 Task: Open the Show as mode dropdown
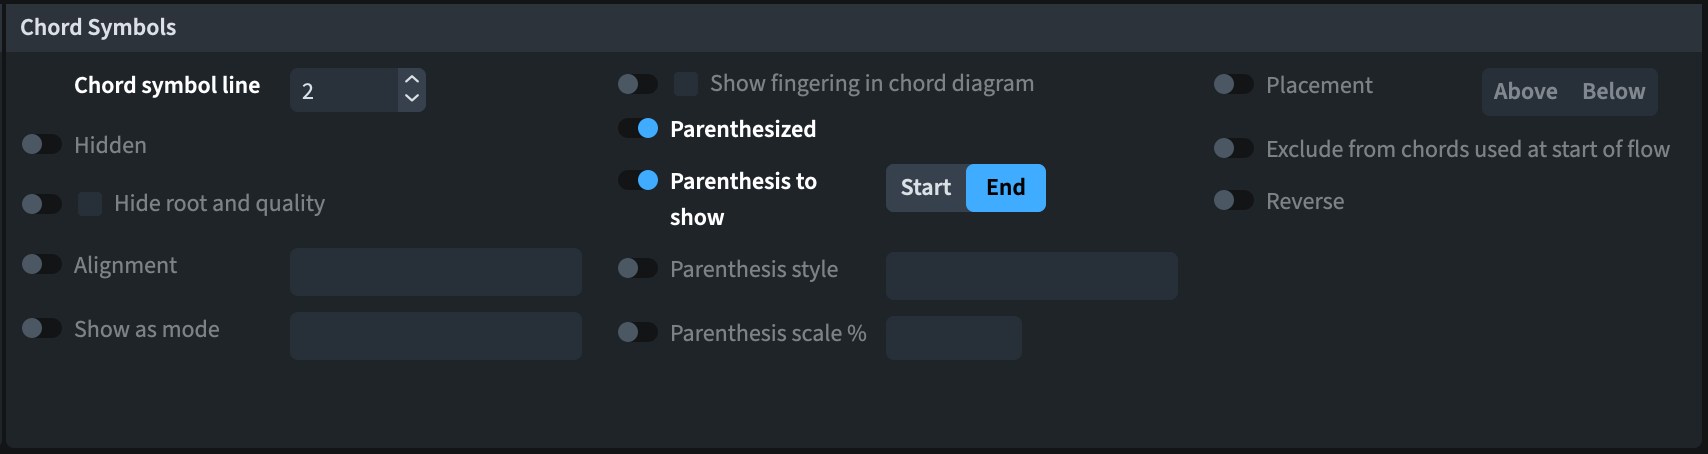(435, 336)
